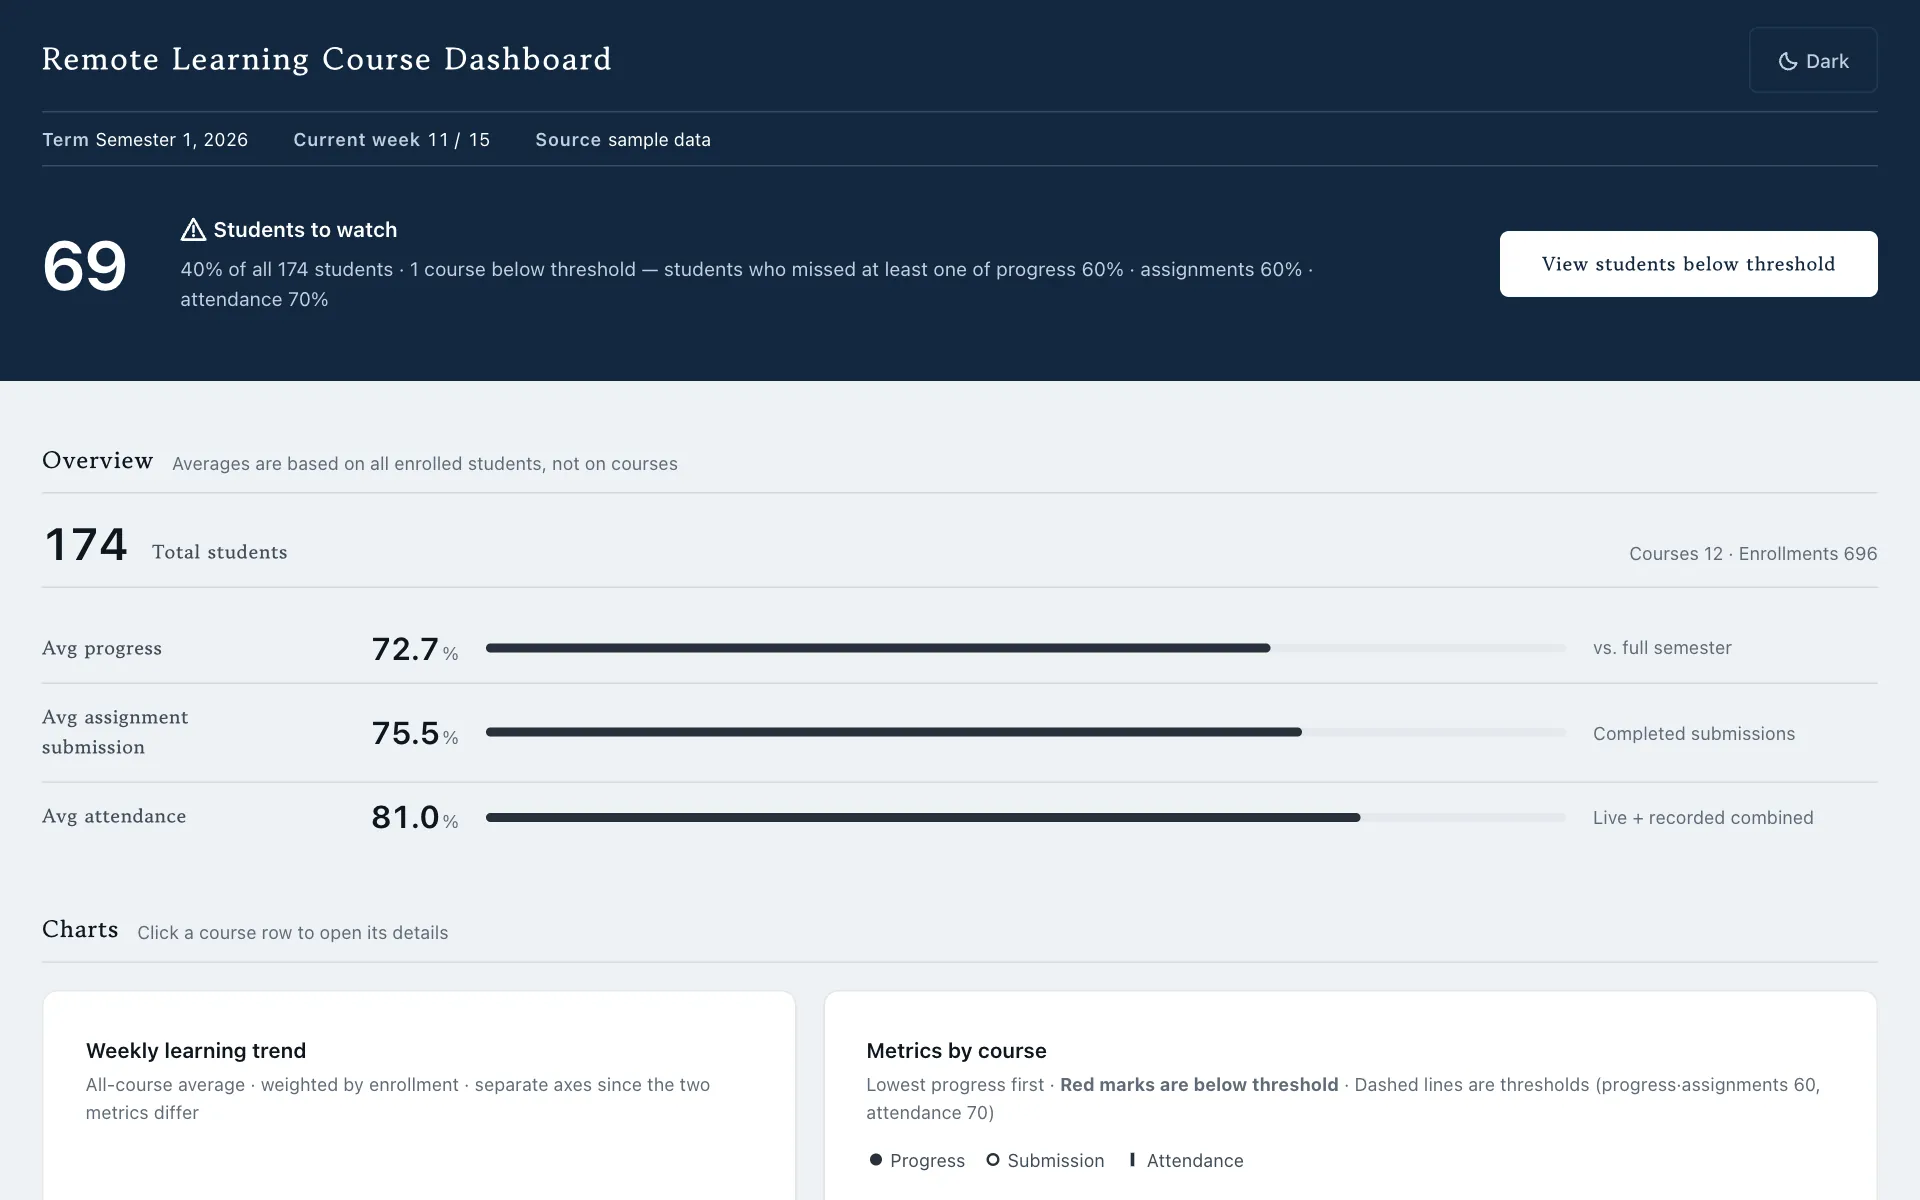Click the Live + recorded combined note
This screenshot has width=1920, height=1200.
tap(1703, 818)
